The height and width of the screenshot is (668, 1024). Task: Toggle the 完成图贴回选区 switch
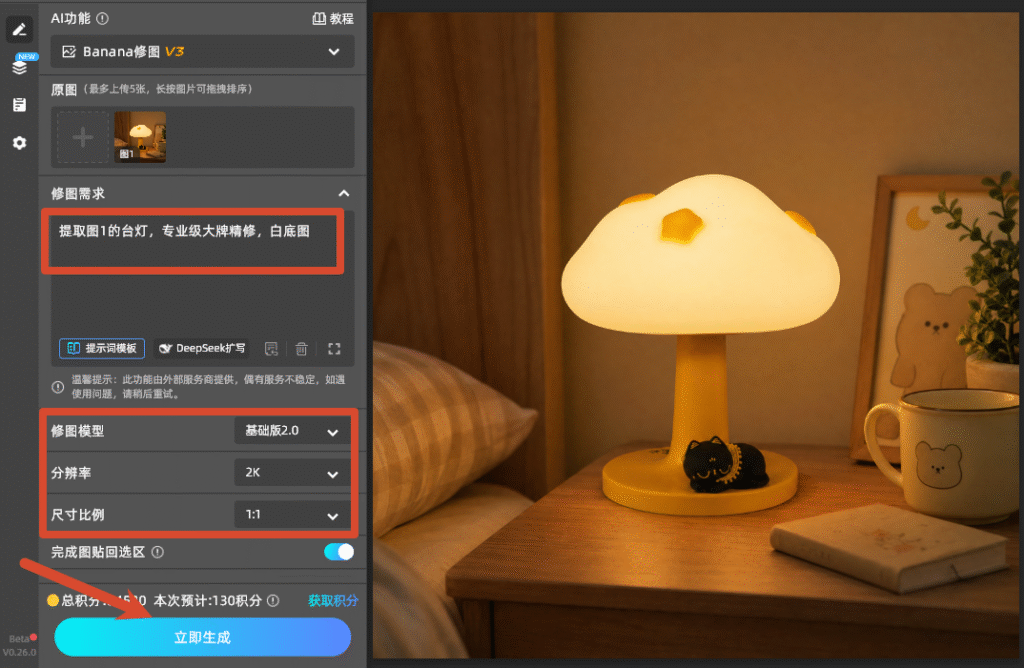[x=339, y=552]
